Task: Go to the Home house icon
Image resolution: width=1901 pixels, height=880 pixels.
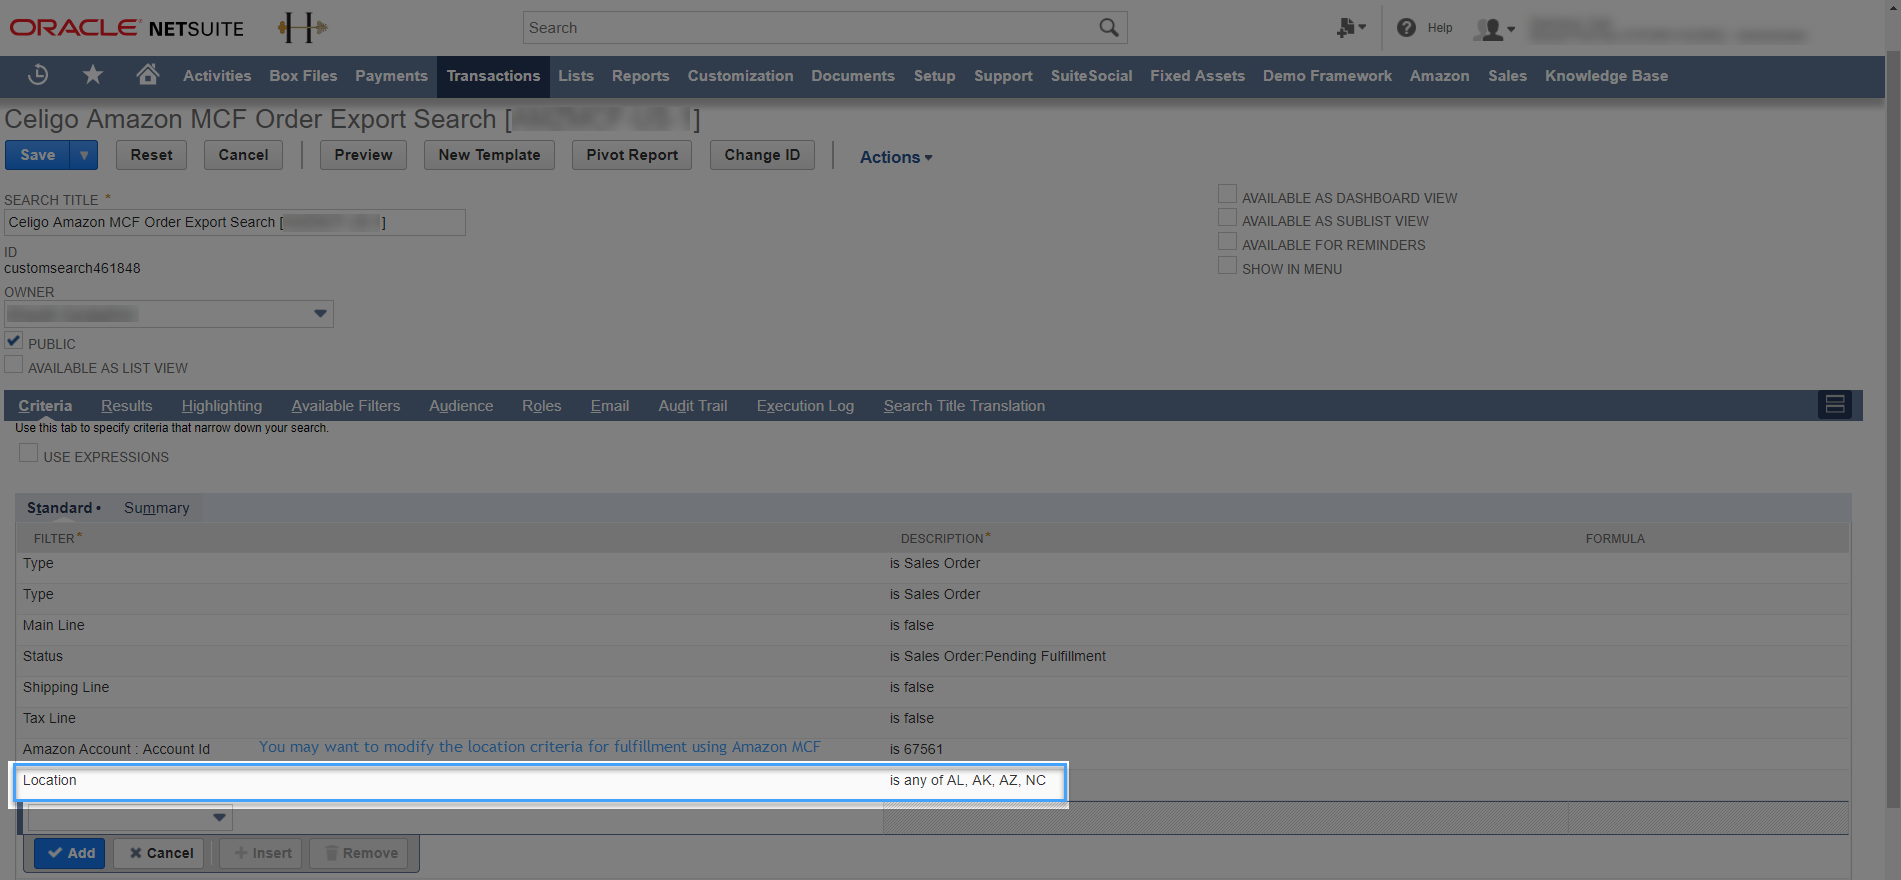Action: tap(148, 75)
